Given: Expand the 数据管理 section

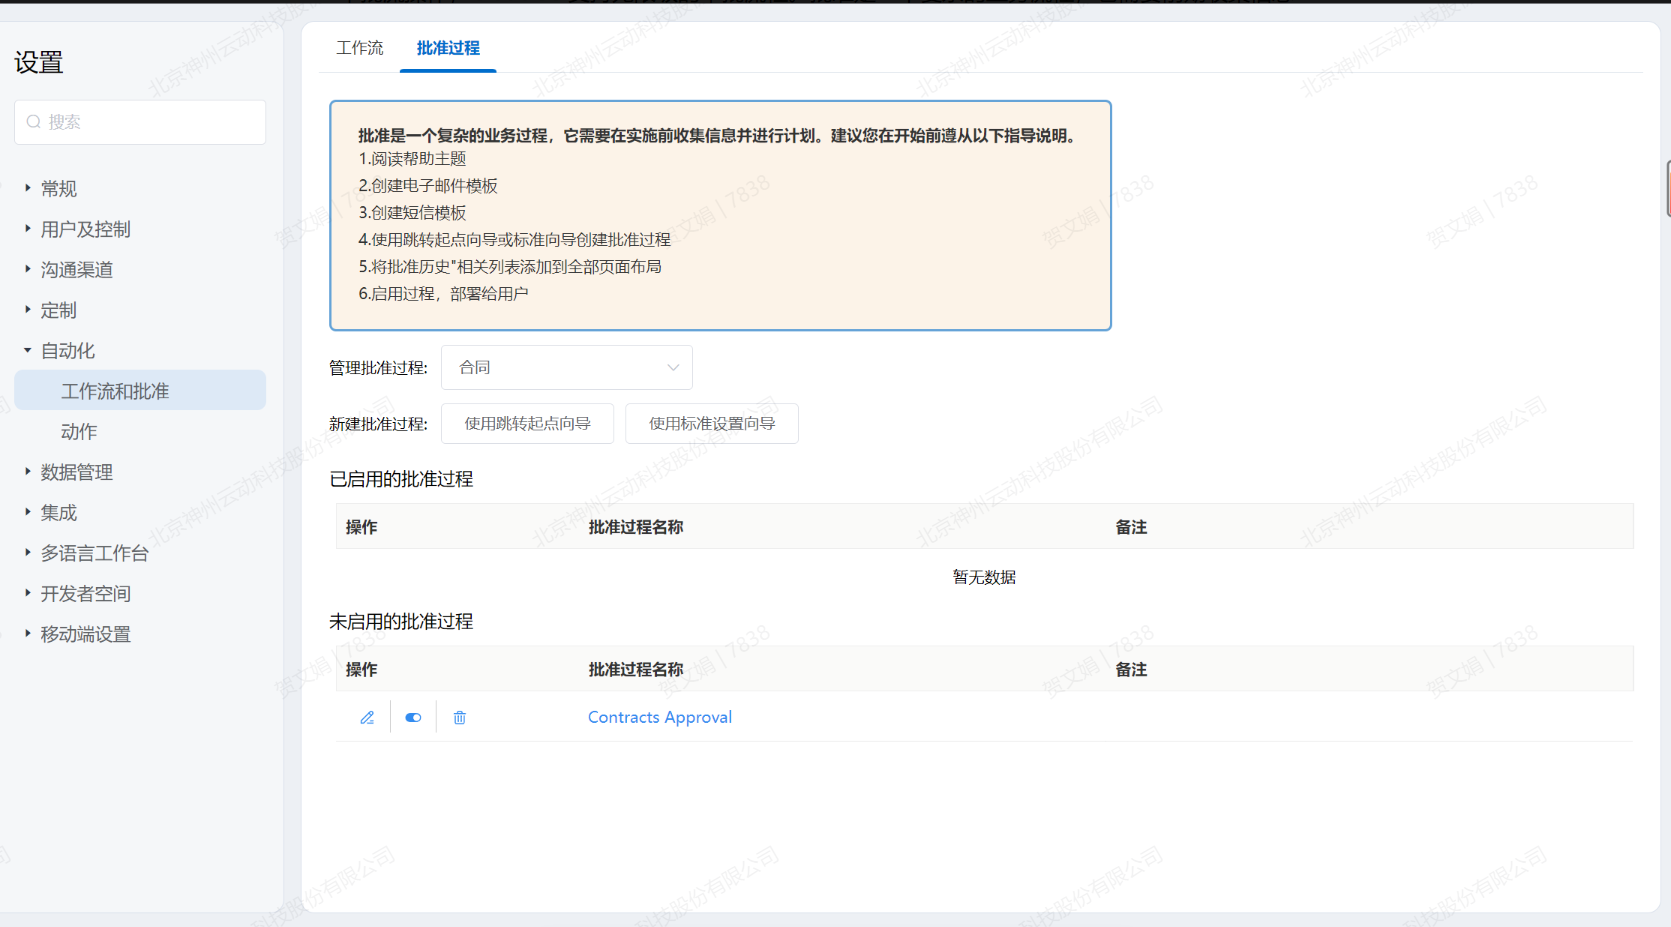Looking at the screenshot, I should pyautogui.click(x=76, y=472).
